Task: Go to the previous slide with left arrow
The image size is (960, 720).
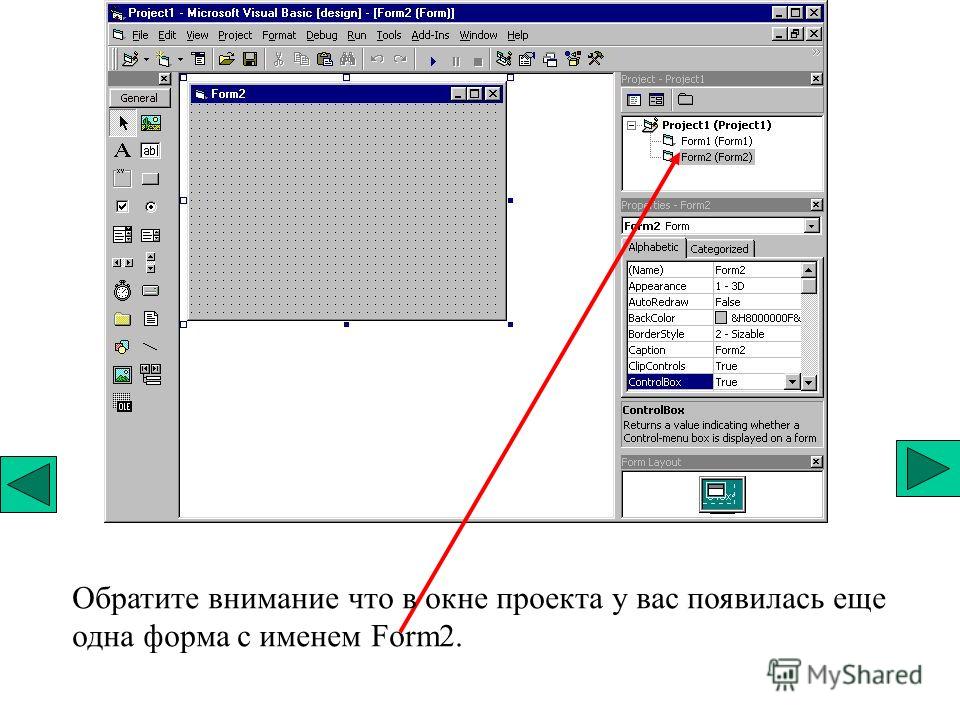Action: [28, 484]
